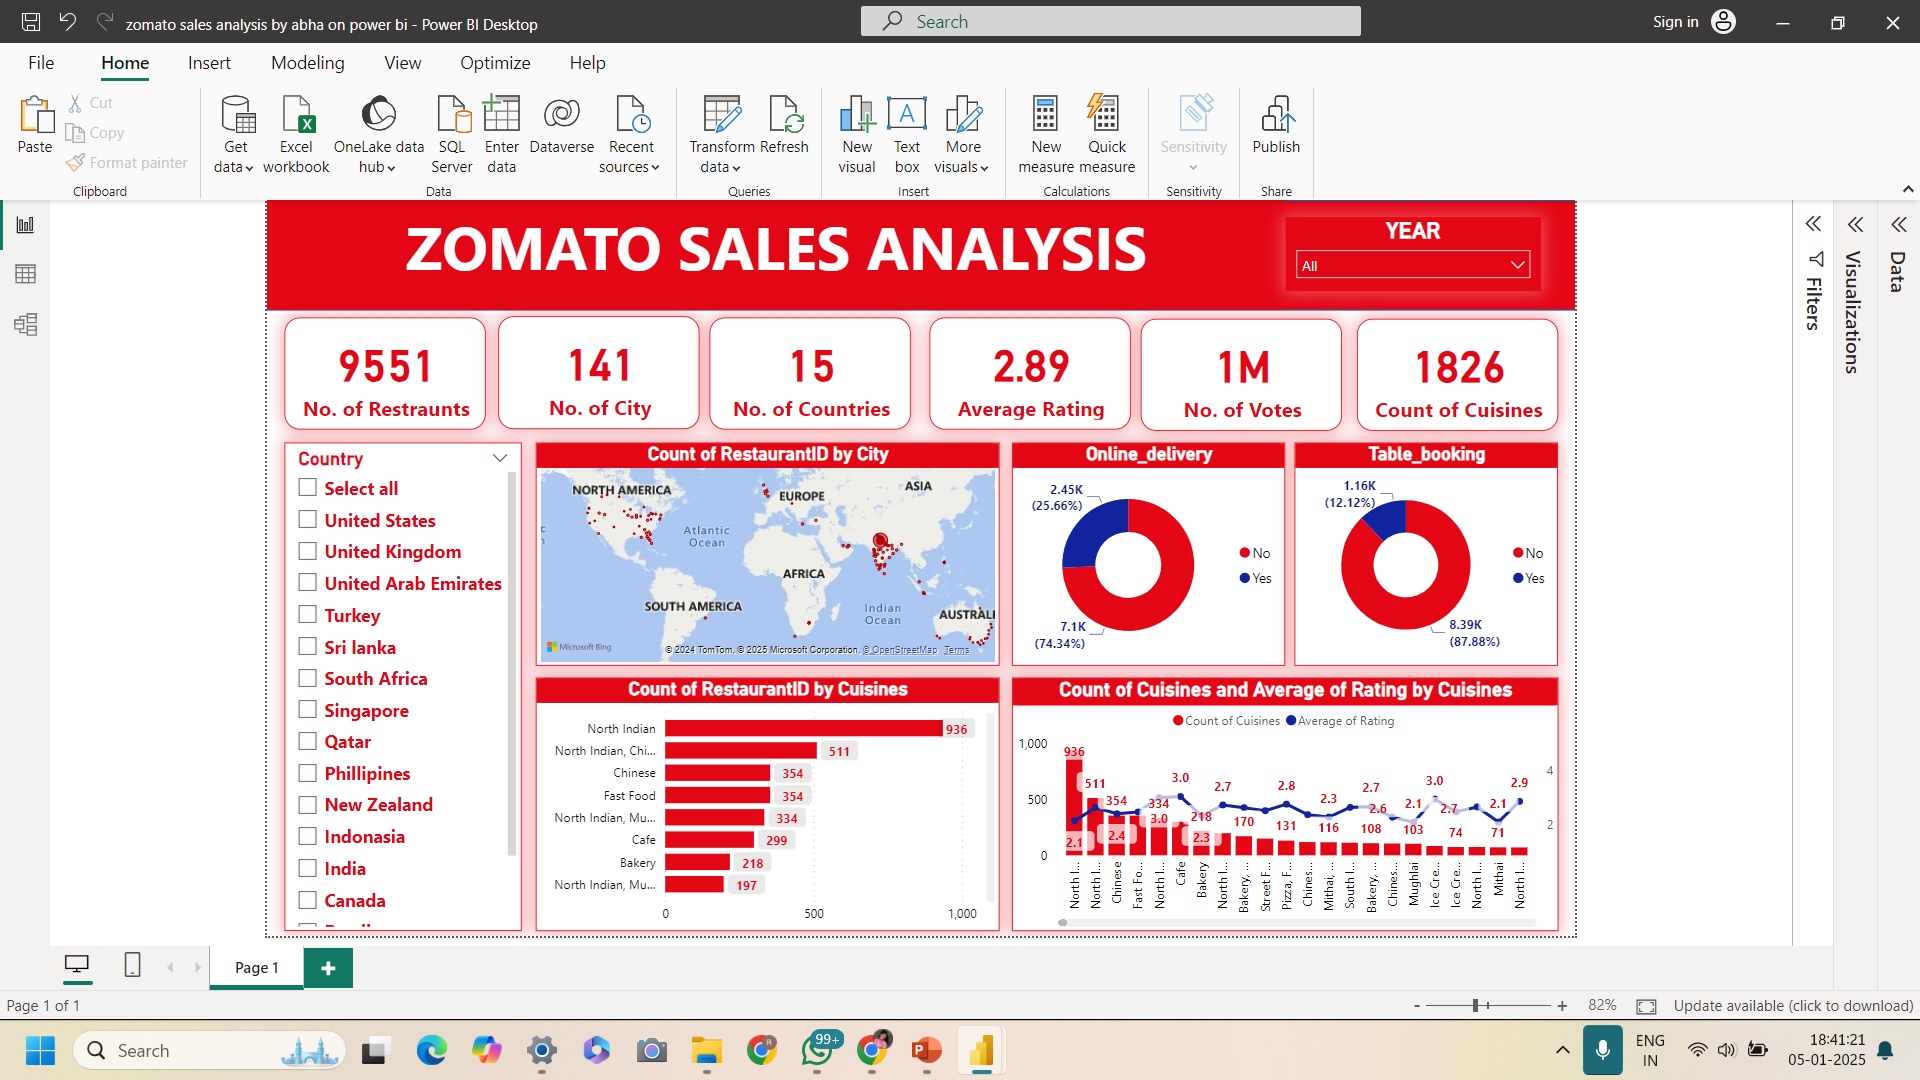Image resolution: width=1920 pixels, height=1080 pixels.
Task: Click the title bar Search field
Action: tap(1110, 21)
